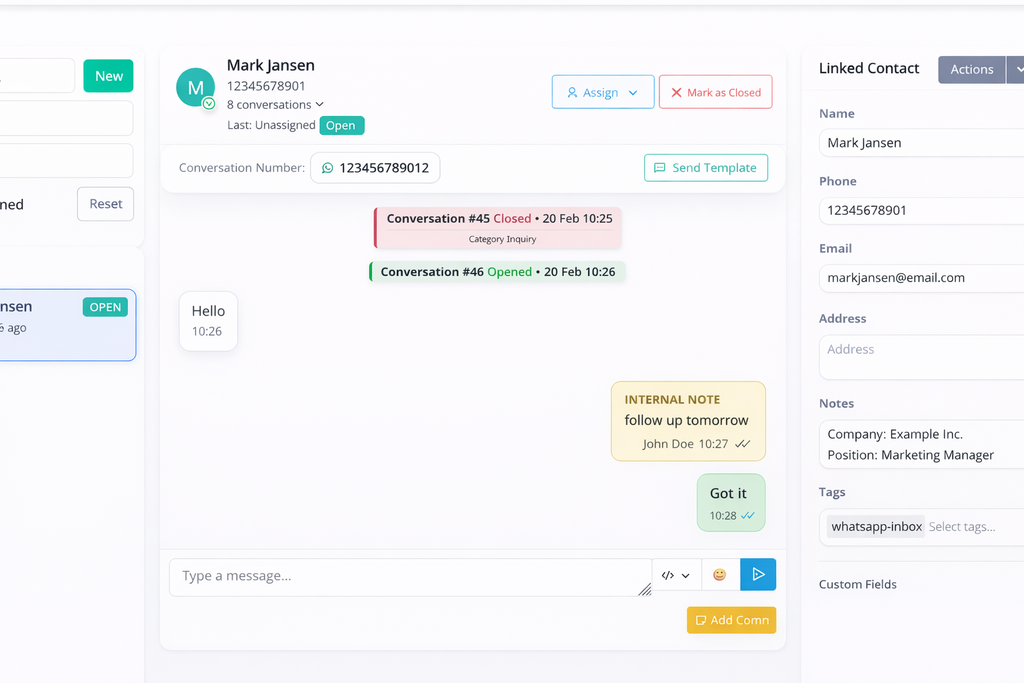The width and height of the screenshot is (1024, 683).
Task: Click the Send Template button
Action: pyautogui.click(x=705, y=168)
